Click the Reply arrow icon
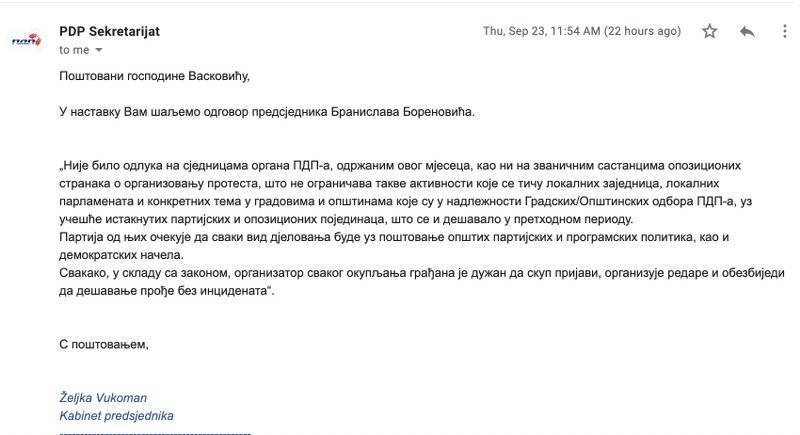 coord(746,32)
